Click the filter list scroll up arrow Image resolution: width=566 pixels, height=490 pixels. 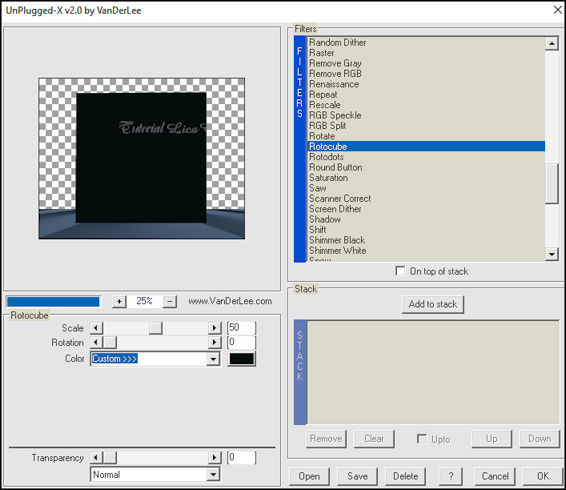pyautogui.click(x=552, y=44)
